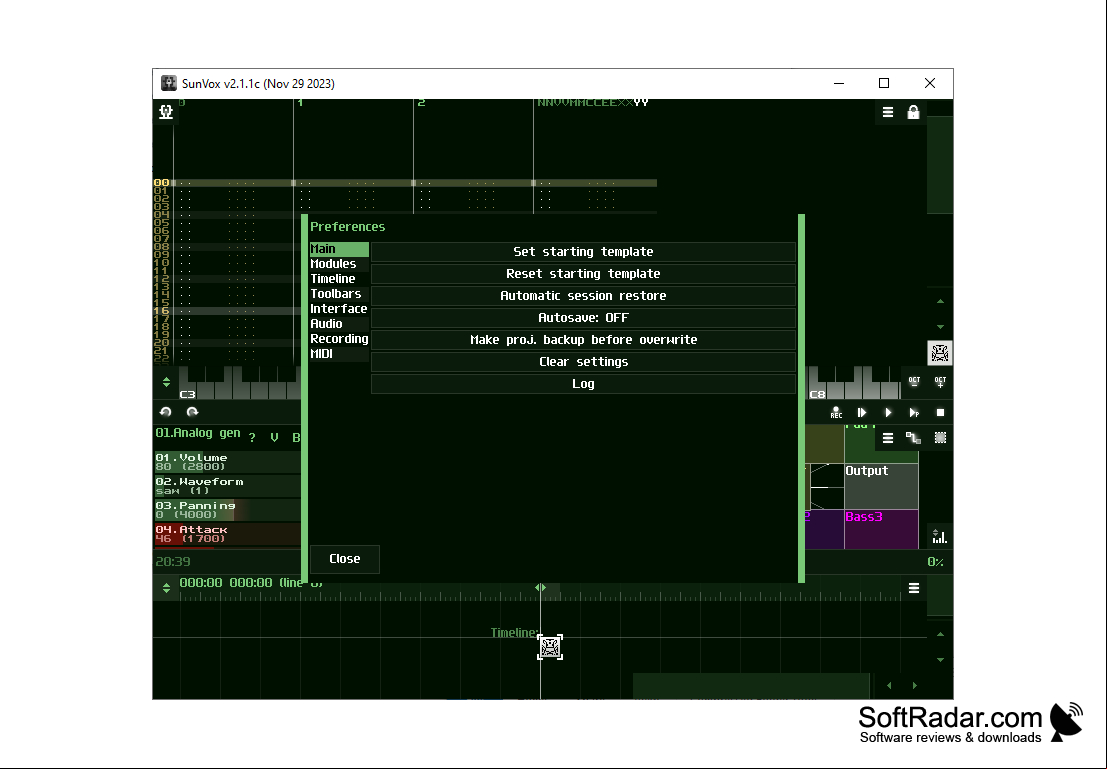1107x769 pixels.
Task: Click the timeline down arrow
Action: click(940, 660)
